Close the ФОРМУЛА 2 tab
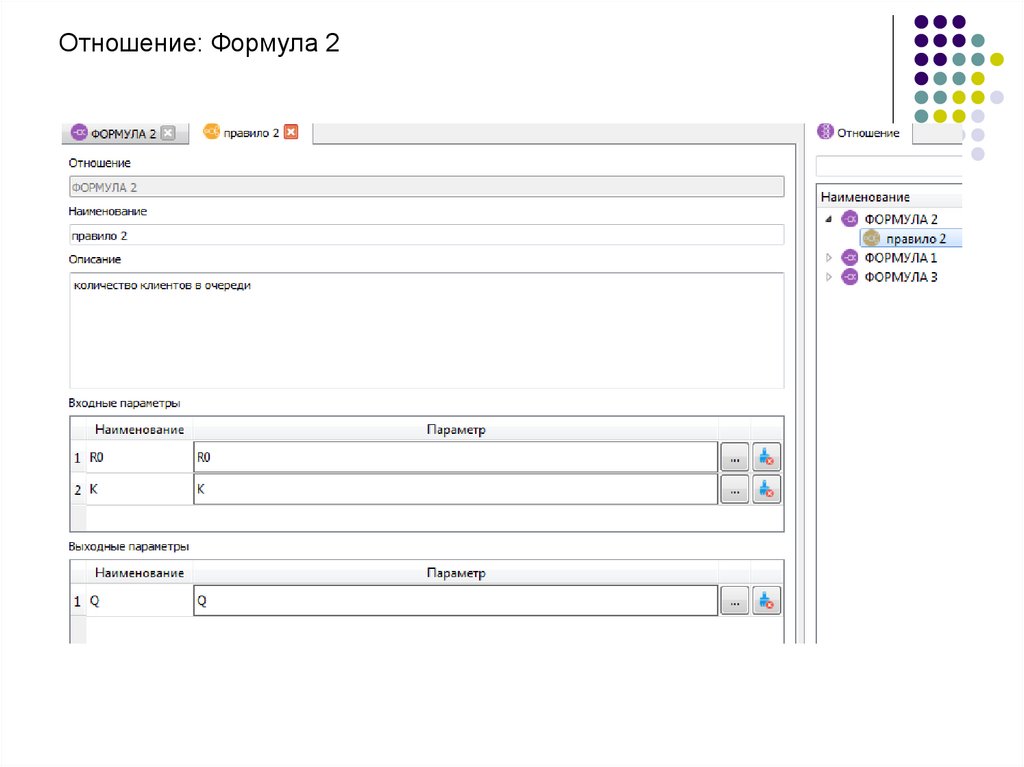The width and height of the screenshot is (1024, 767). 168,133
